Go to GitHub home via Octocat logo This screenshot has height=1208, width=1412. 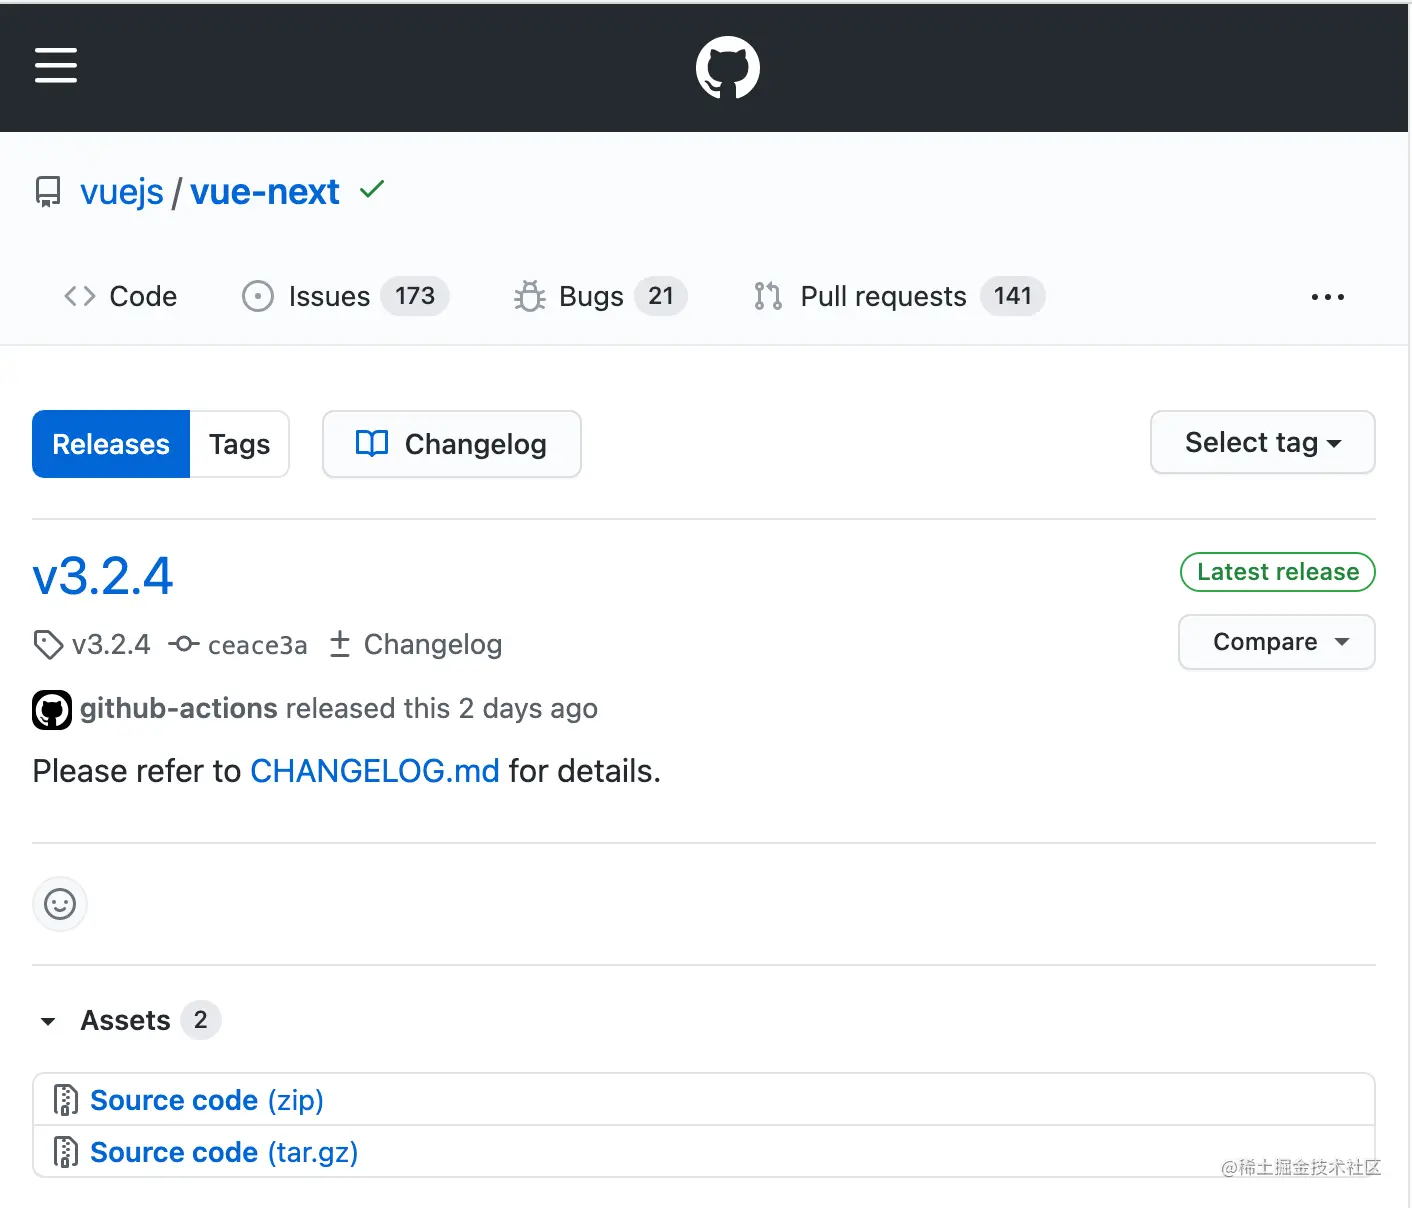click(728, 68)
